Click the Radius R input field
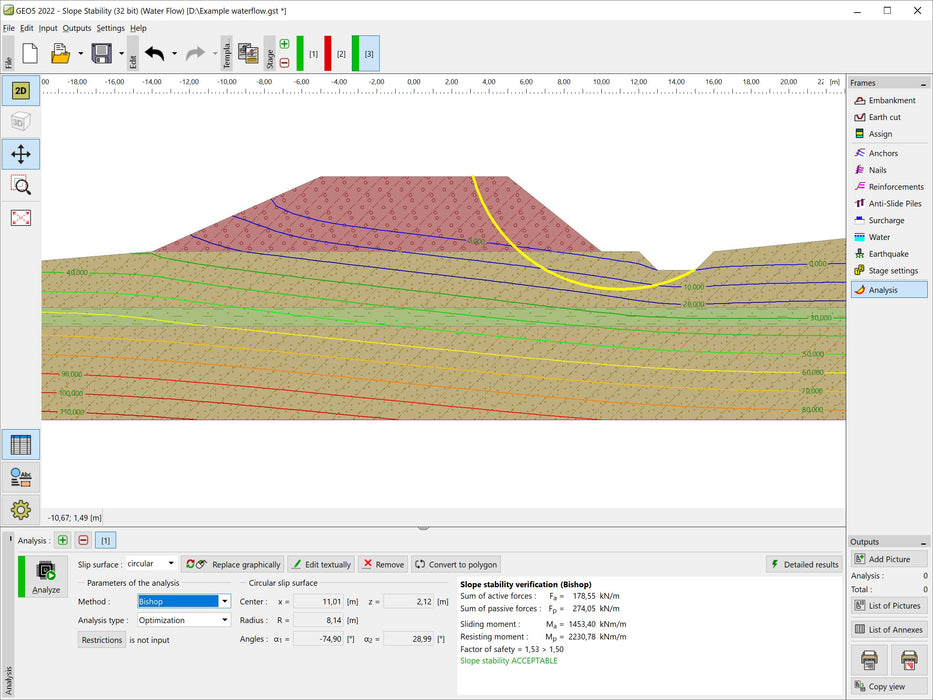 pyautogui.click(x=318, y=620)
